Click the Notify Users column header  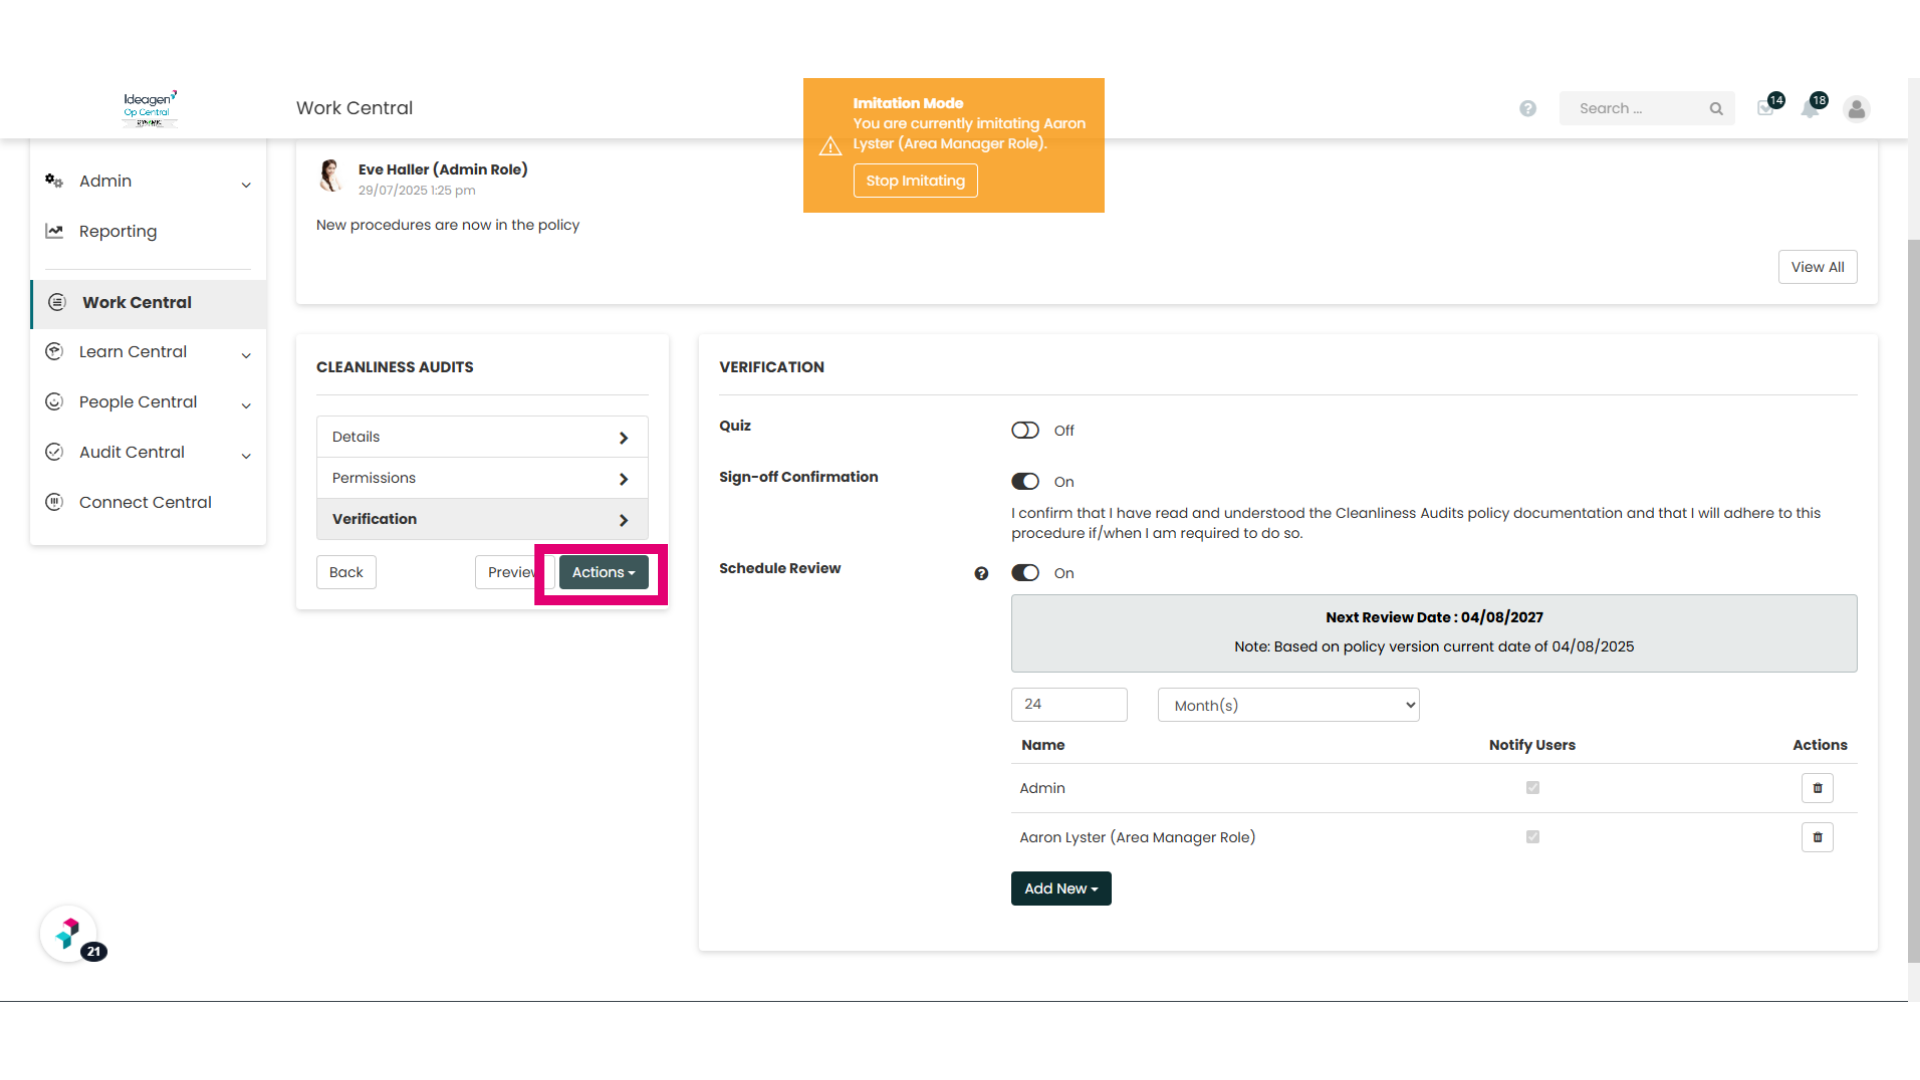coord(1531,745)
